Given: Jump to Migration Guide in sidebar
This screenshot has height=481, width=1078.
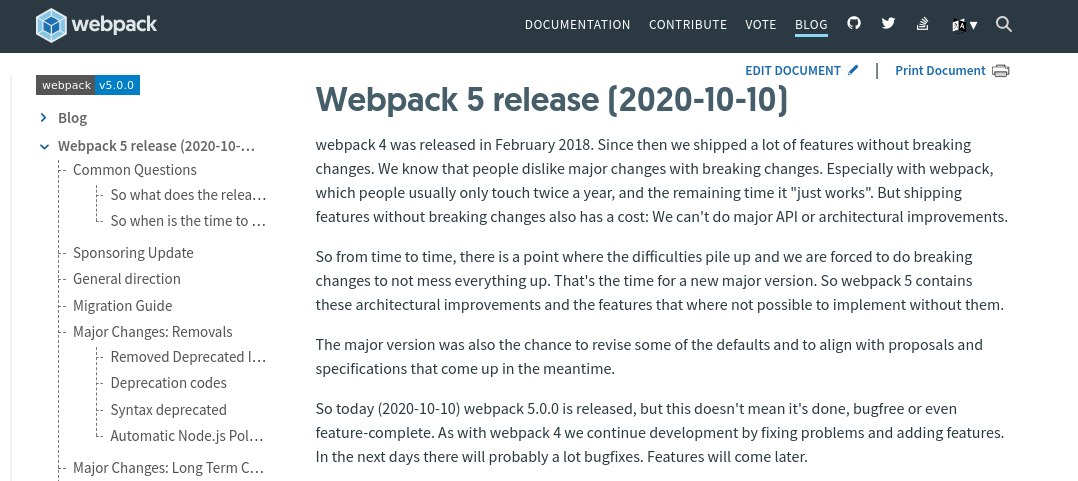Looking at the screenshot, I should click(122, 306).
